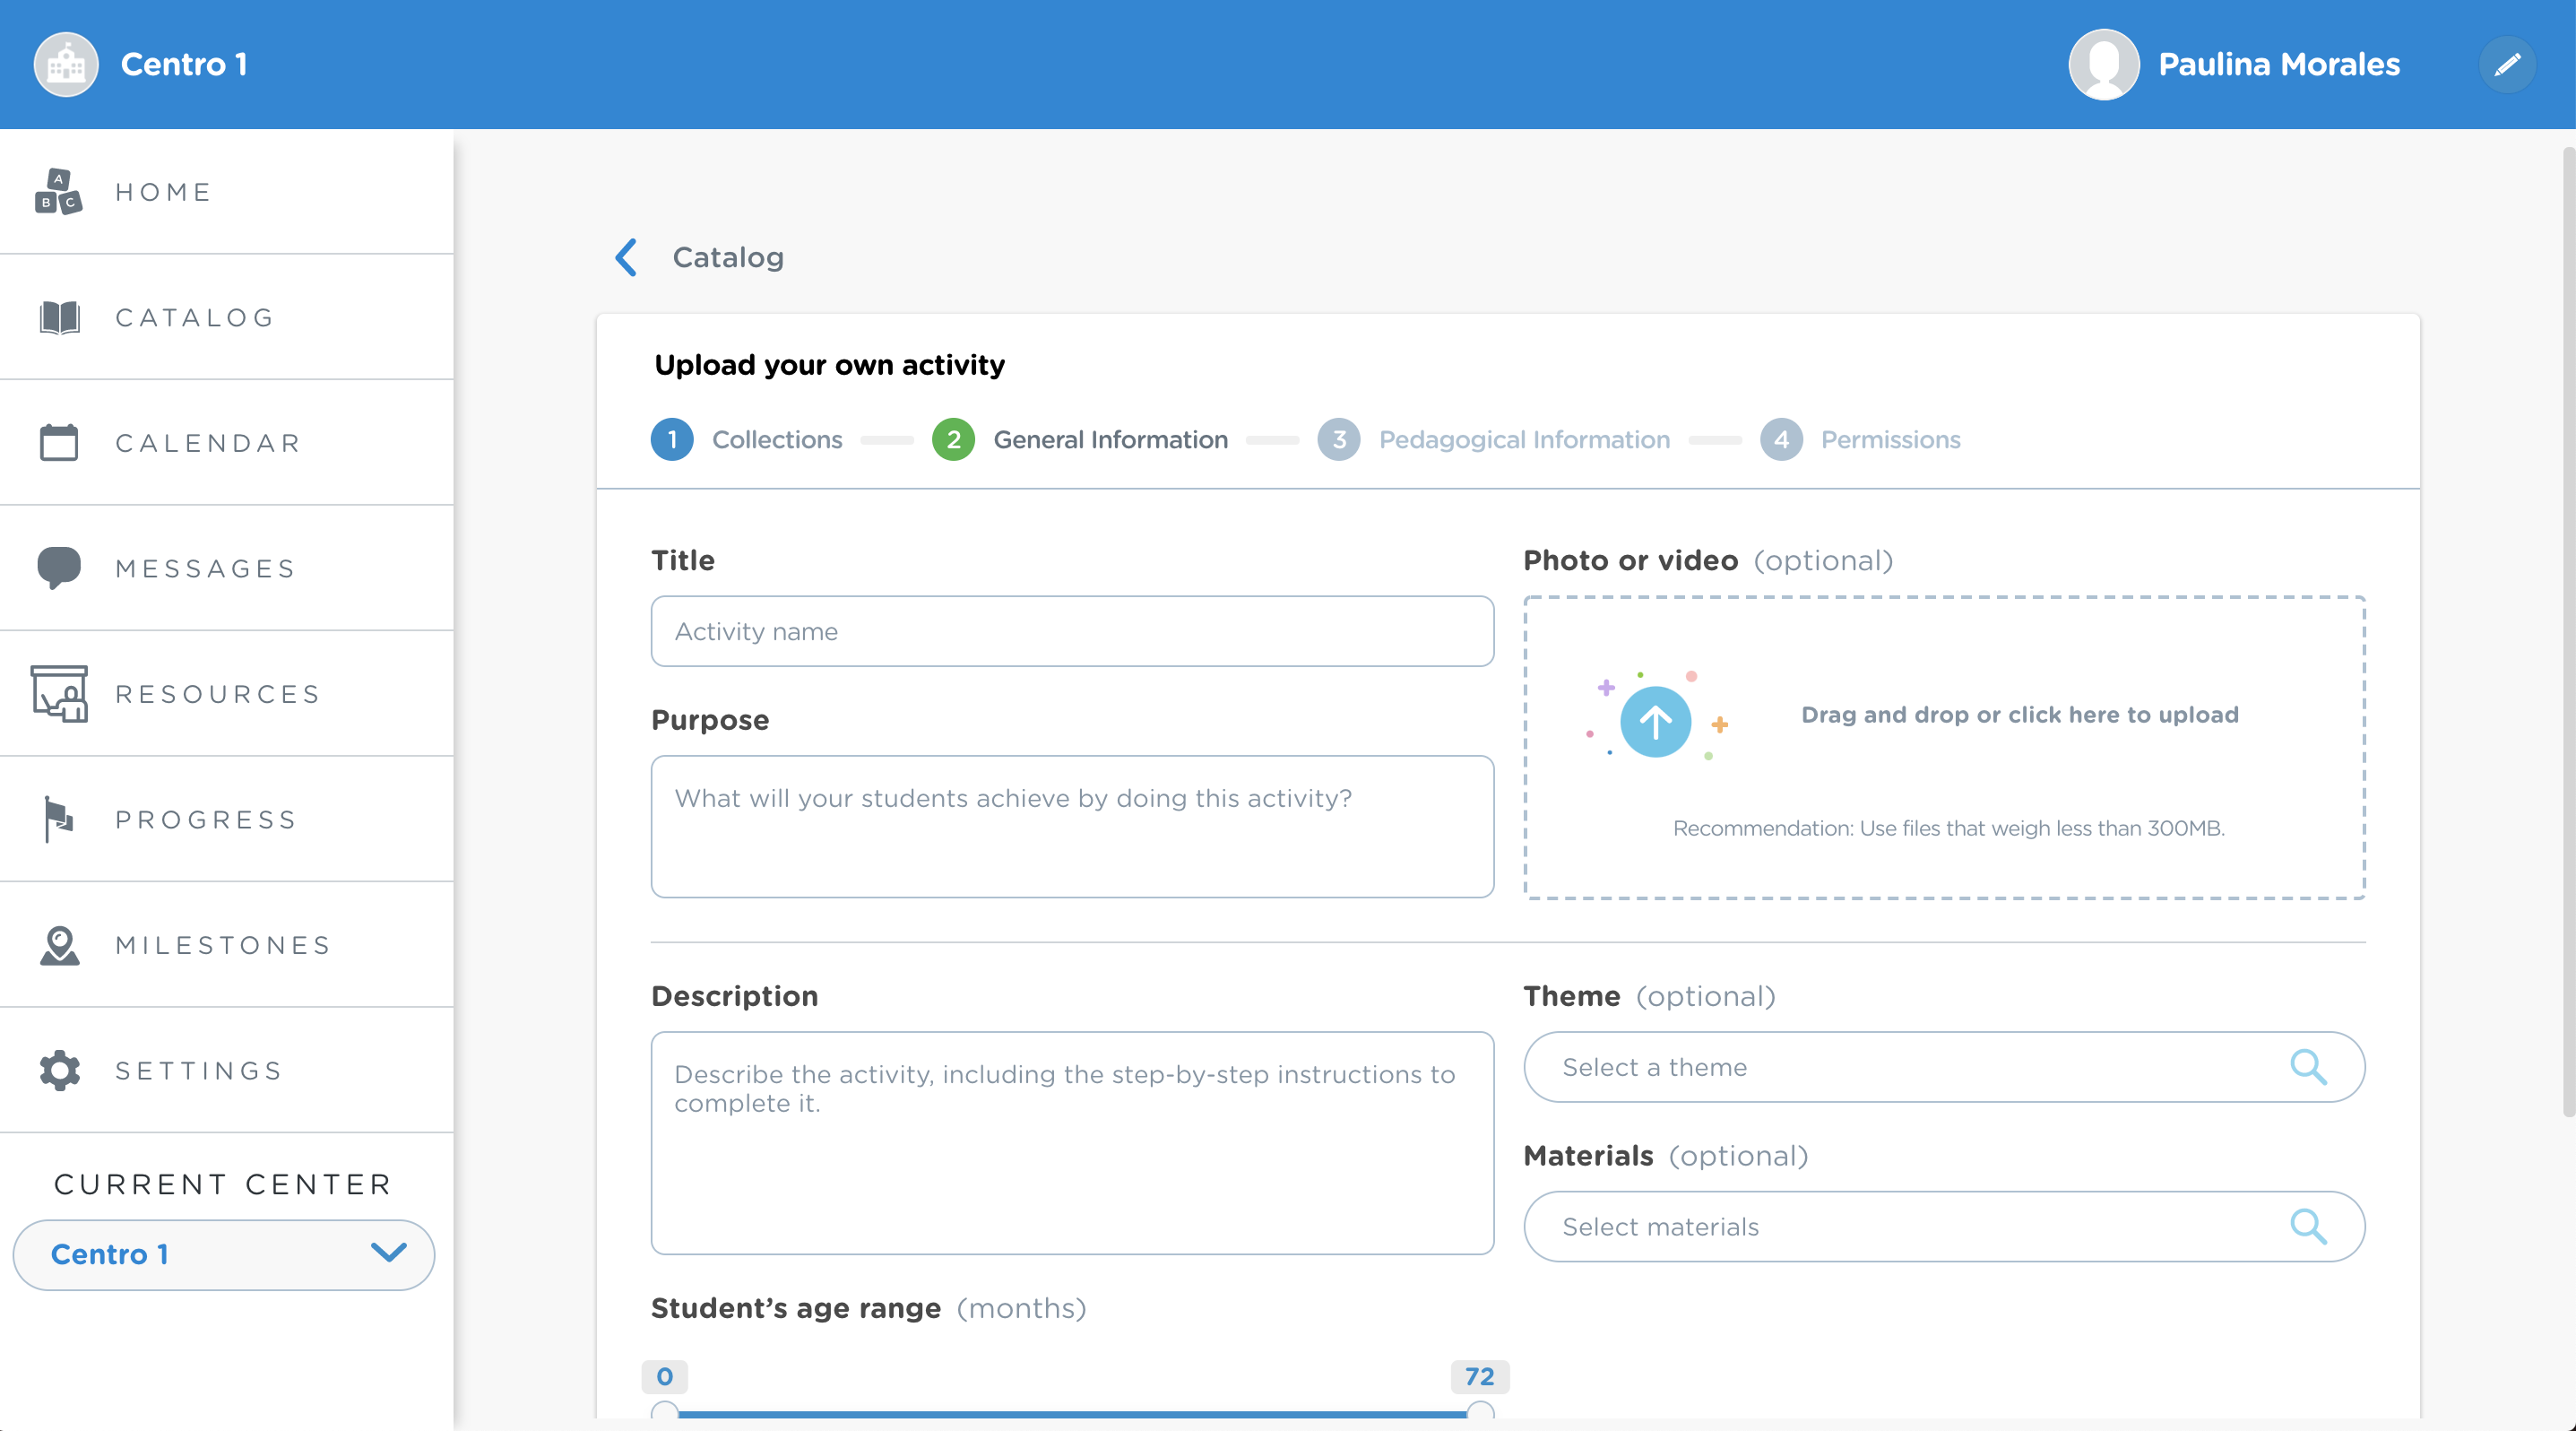The image size is (2576, 1431).
Task: Open the SETTINGS menu item
Action: [226, 1070]
